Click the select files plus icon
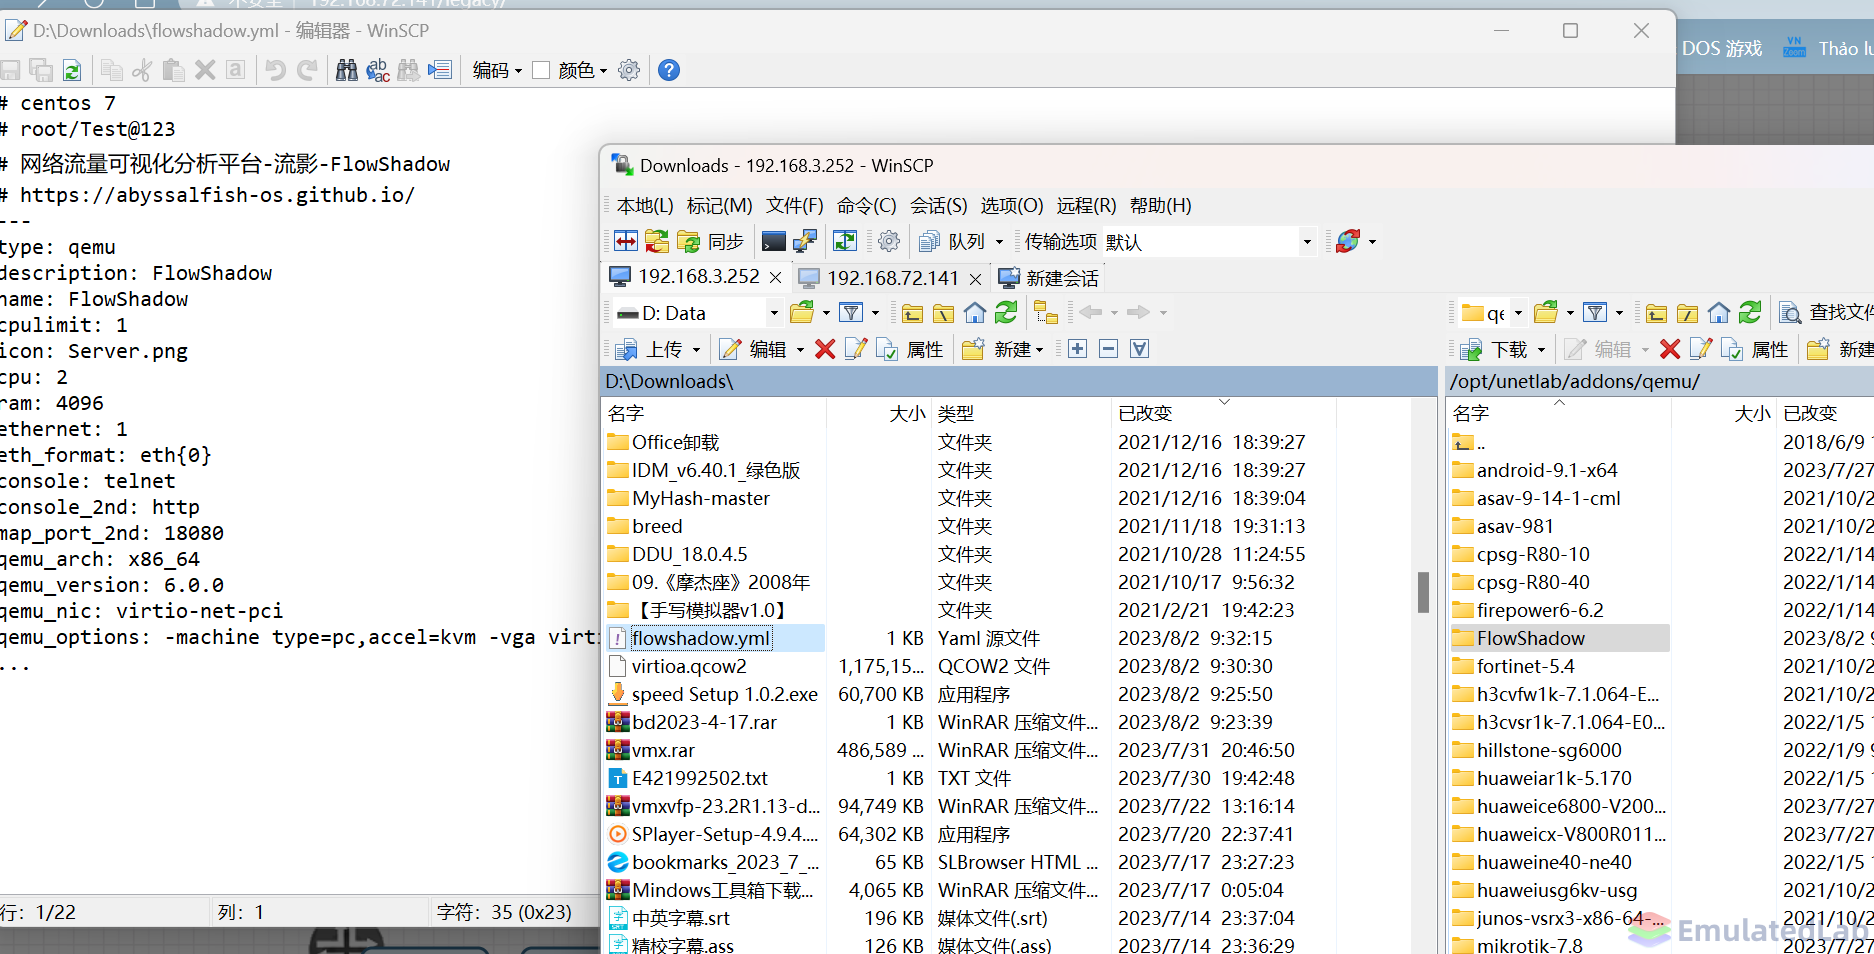 [1077, 349]
